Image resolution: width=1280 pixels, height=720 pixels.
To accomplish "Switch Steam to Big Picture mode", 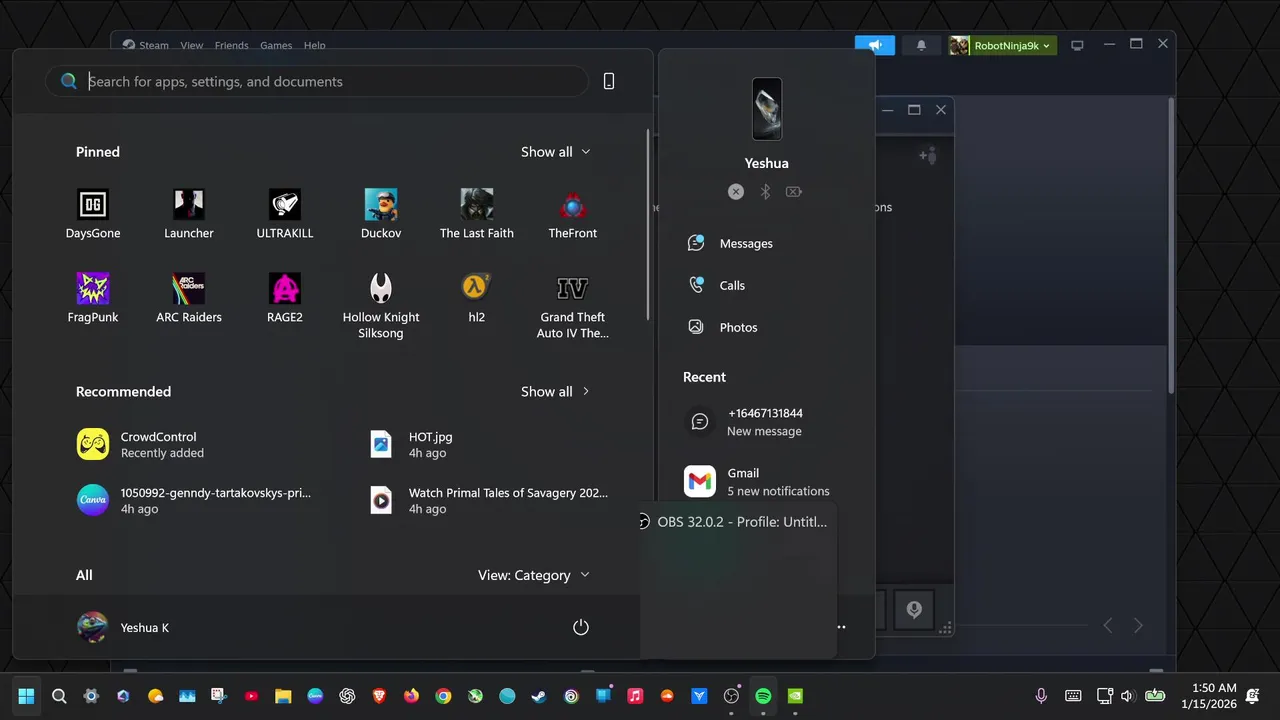I will pyautogui.click(x=1077, y=45).
